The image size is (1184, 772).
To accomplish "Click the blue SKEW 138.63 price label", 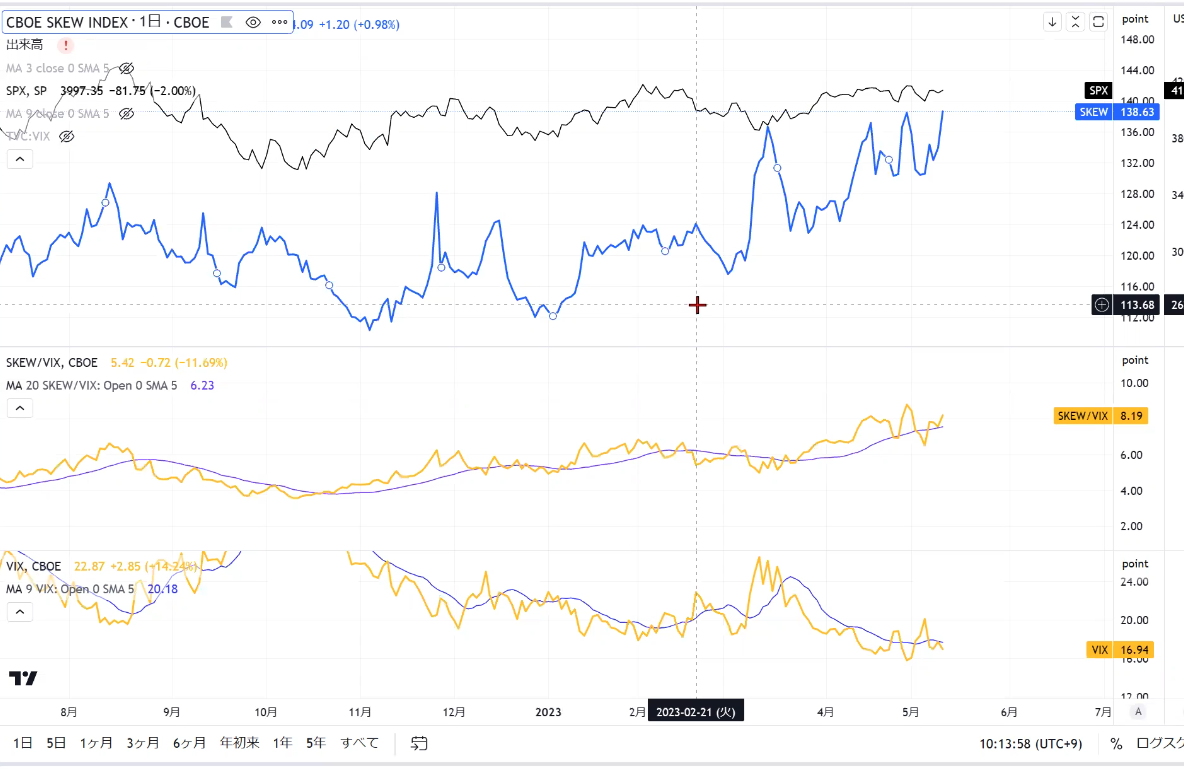I will (1117, 112).
